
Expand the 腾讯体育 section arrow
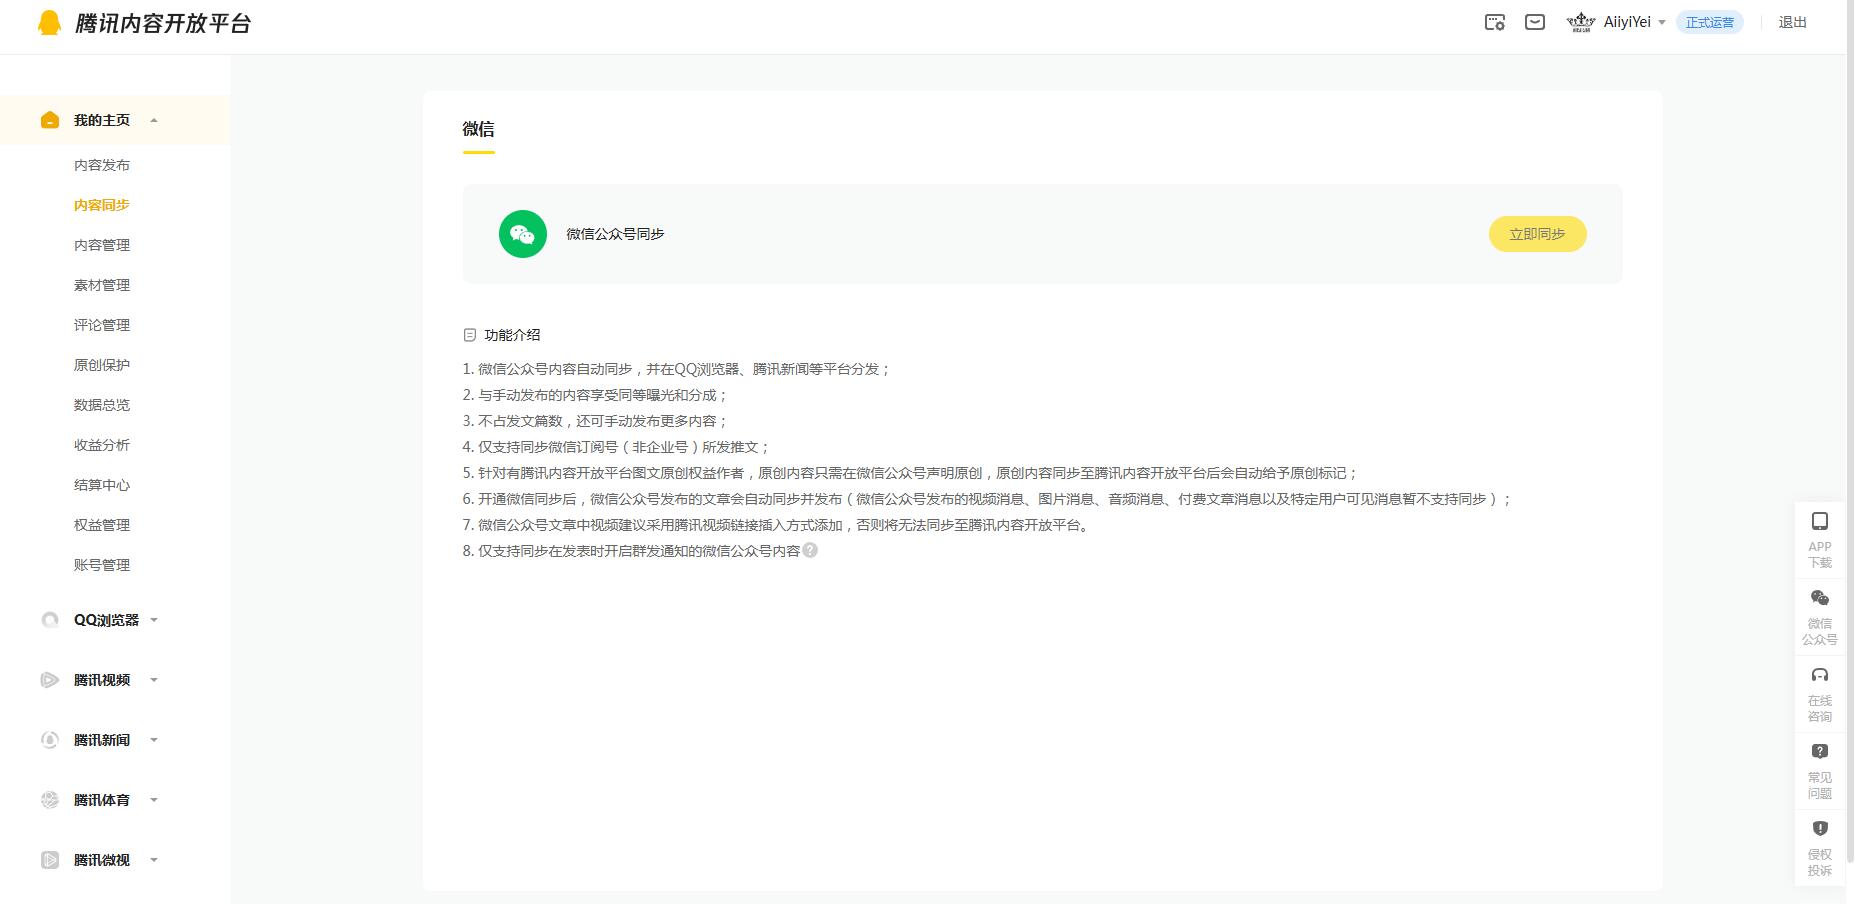(154, 800)
